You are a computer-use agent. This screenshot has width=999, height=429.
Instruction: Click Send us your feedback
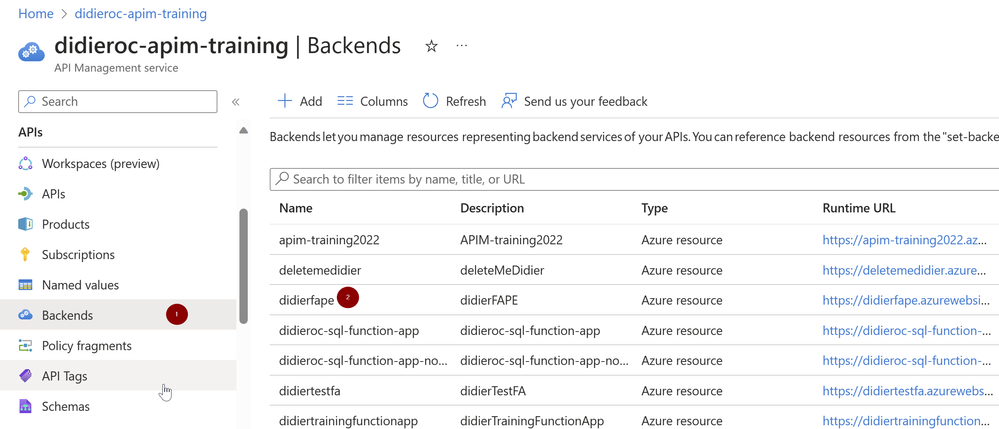(574, 101)
